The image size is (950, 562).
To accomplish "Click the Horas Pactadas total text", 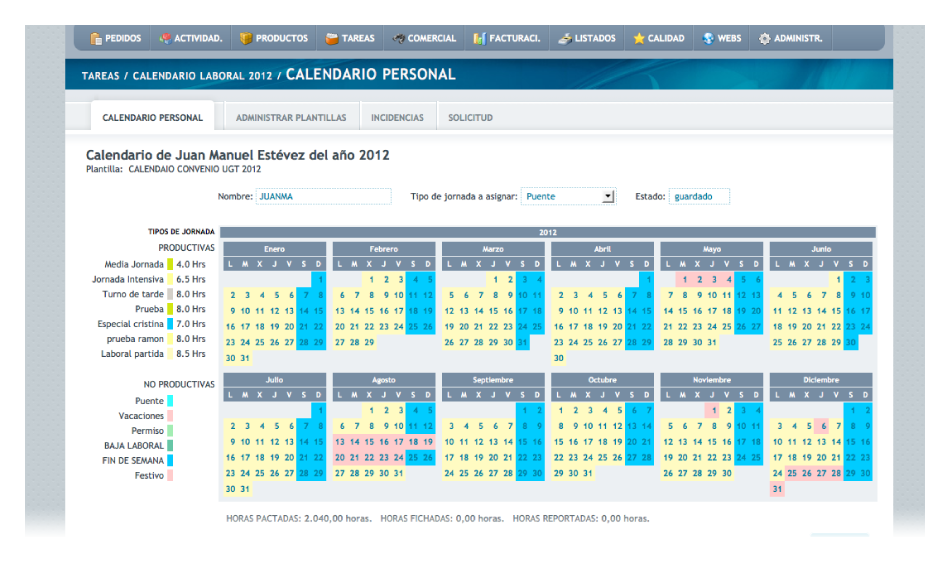I will coord(299,518).
